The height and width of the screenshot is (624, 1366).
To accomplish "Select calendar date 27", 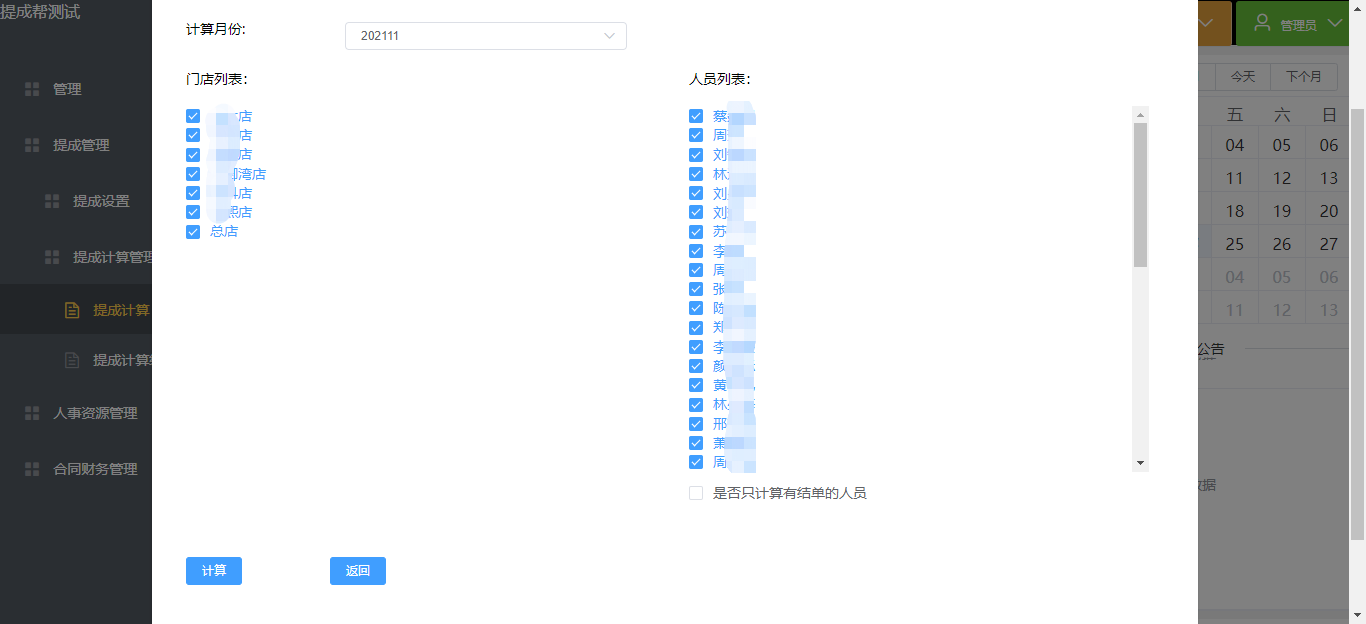I will [1329, 244].
